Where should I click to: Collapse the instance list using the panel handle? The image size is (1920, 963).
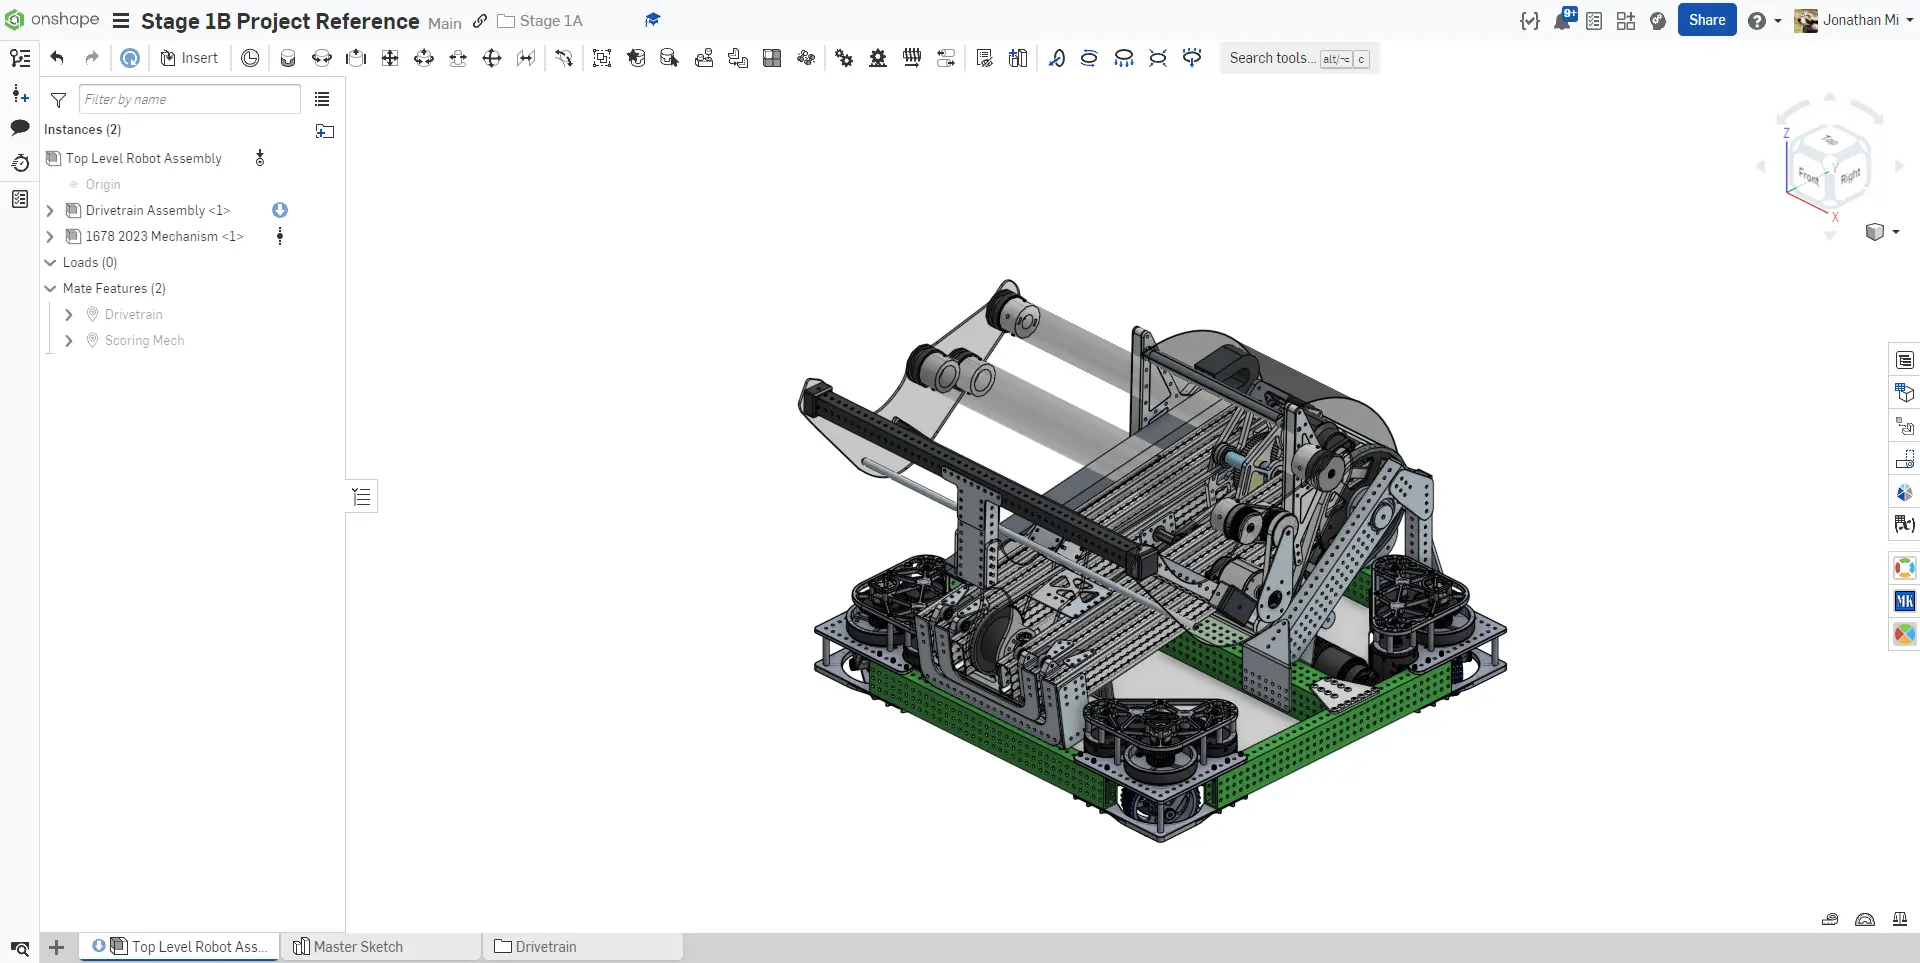(362, 497)
